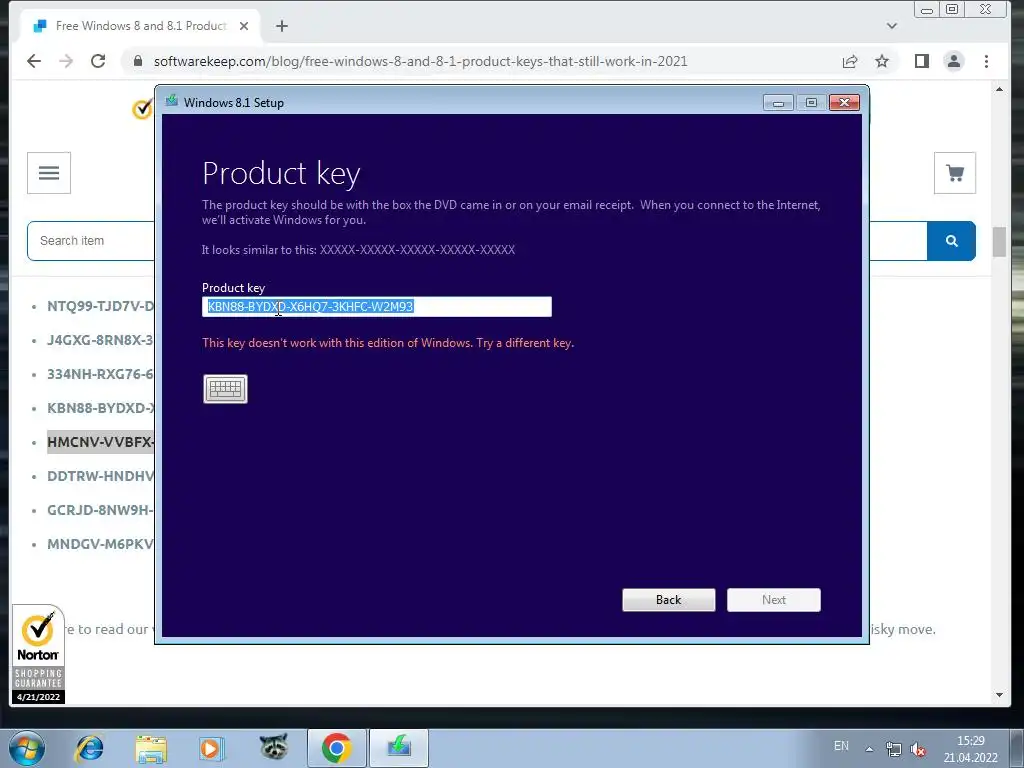
Task: Select the GCRJD-8NW9H key in the list
Action: (101, 510)
